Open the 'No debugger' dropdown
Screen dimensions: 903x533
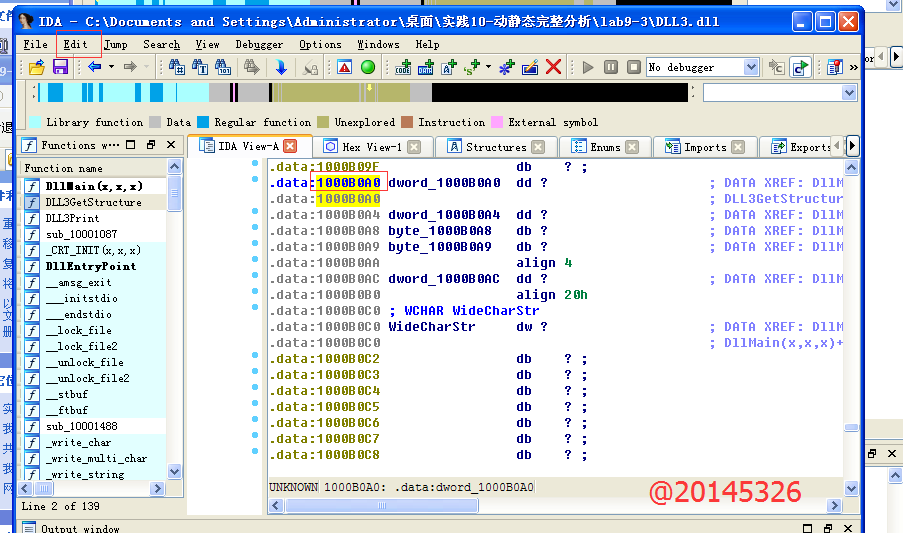point(751,67)
